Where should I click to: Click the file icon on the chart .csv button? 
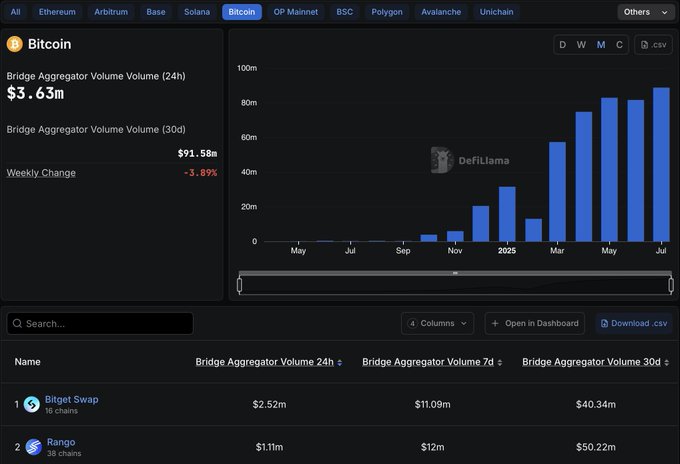point(644,45)
